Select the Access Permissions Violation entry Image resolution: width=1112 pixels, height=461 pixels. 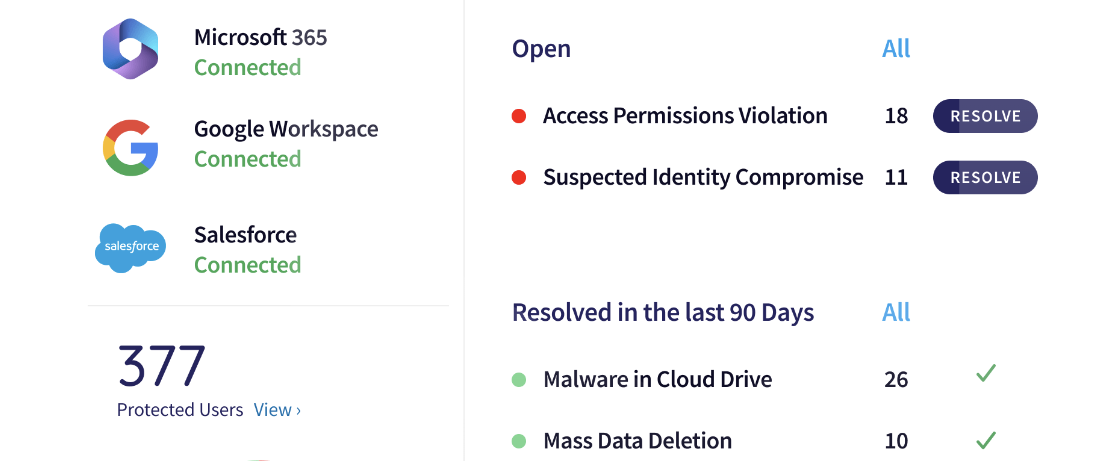(x=685, y=116)
